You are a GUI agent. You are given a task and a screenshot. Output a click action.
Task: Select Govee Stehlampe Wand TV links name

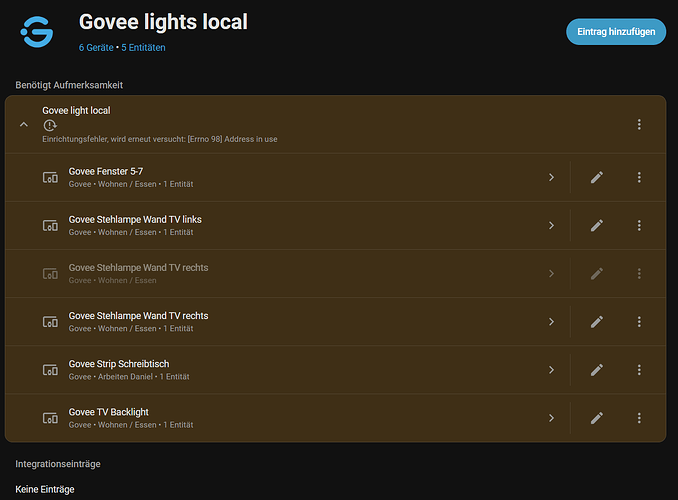point(135,219)
